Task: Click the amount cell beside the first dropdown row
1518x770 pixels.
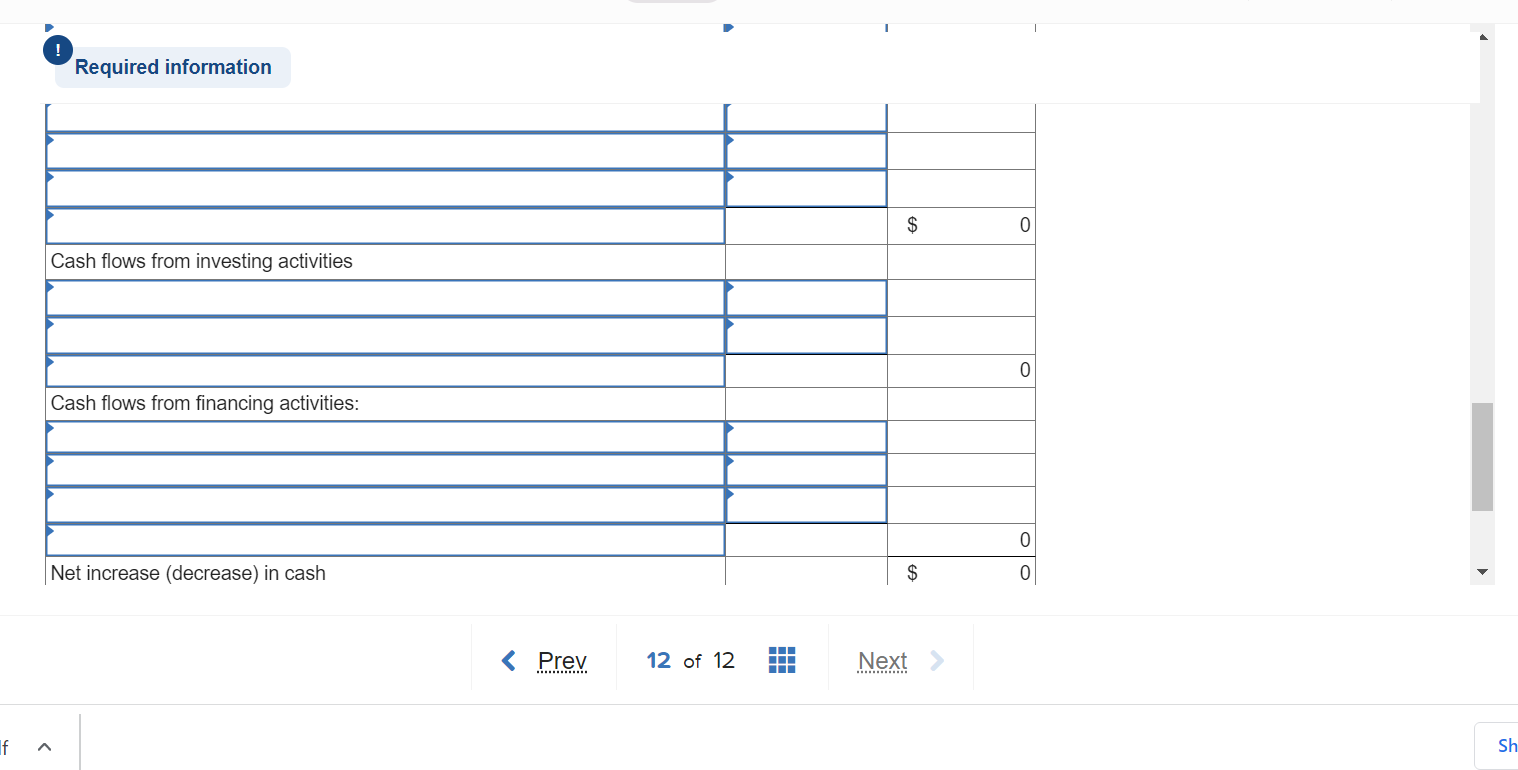Action: [960, 150]
